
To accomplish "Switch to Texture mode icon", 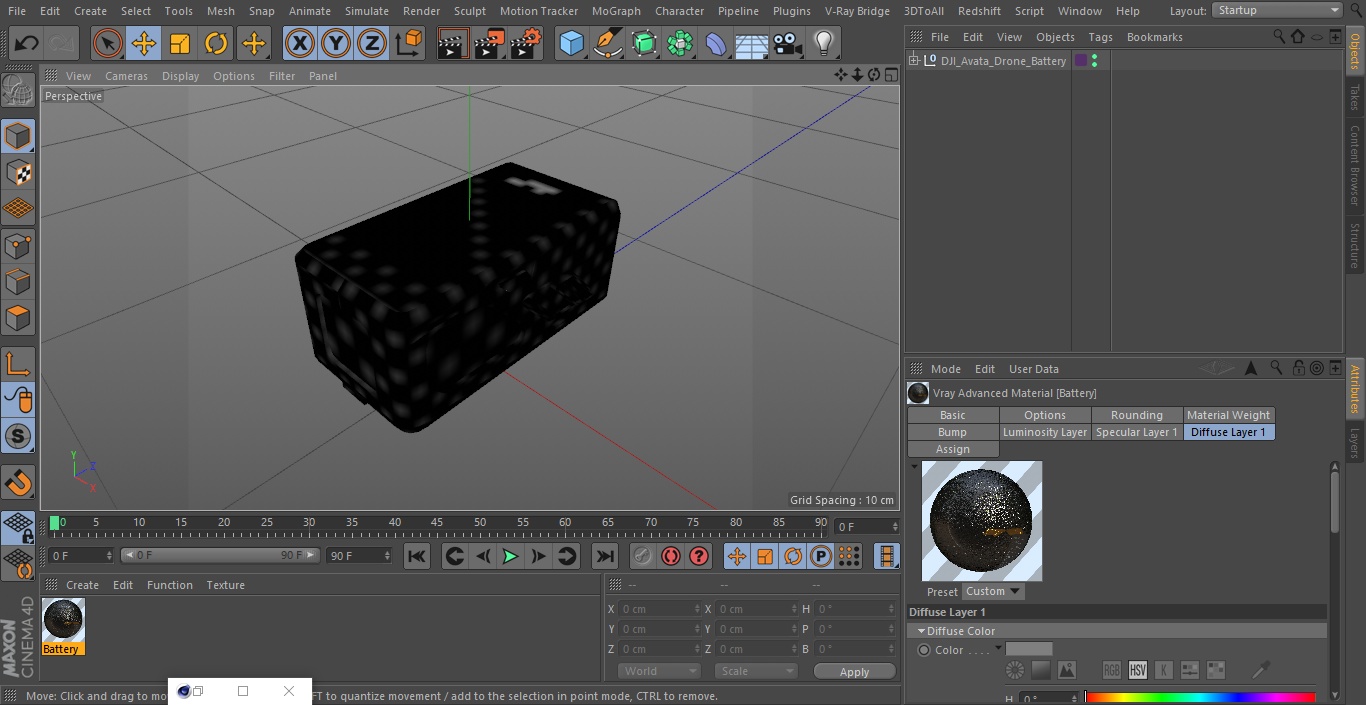I will (x=18, y=173).
